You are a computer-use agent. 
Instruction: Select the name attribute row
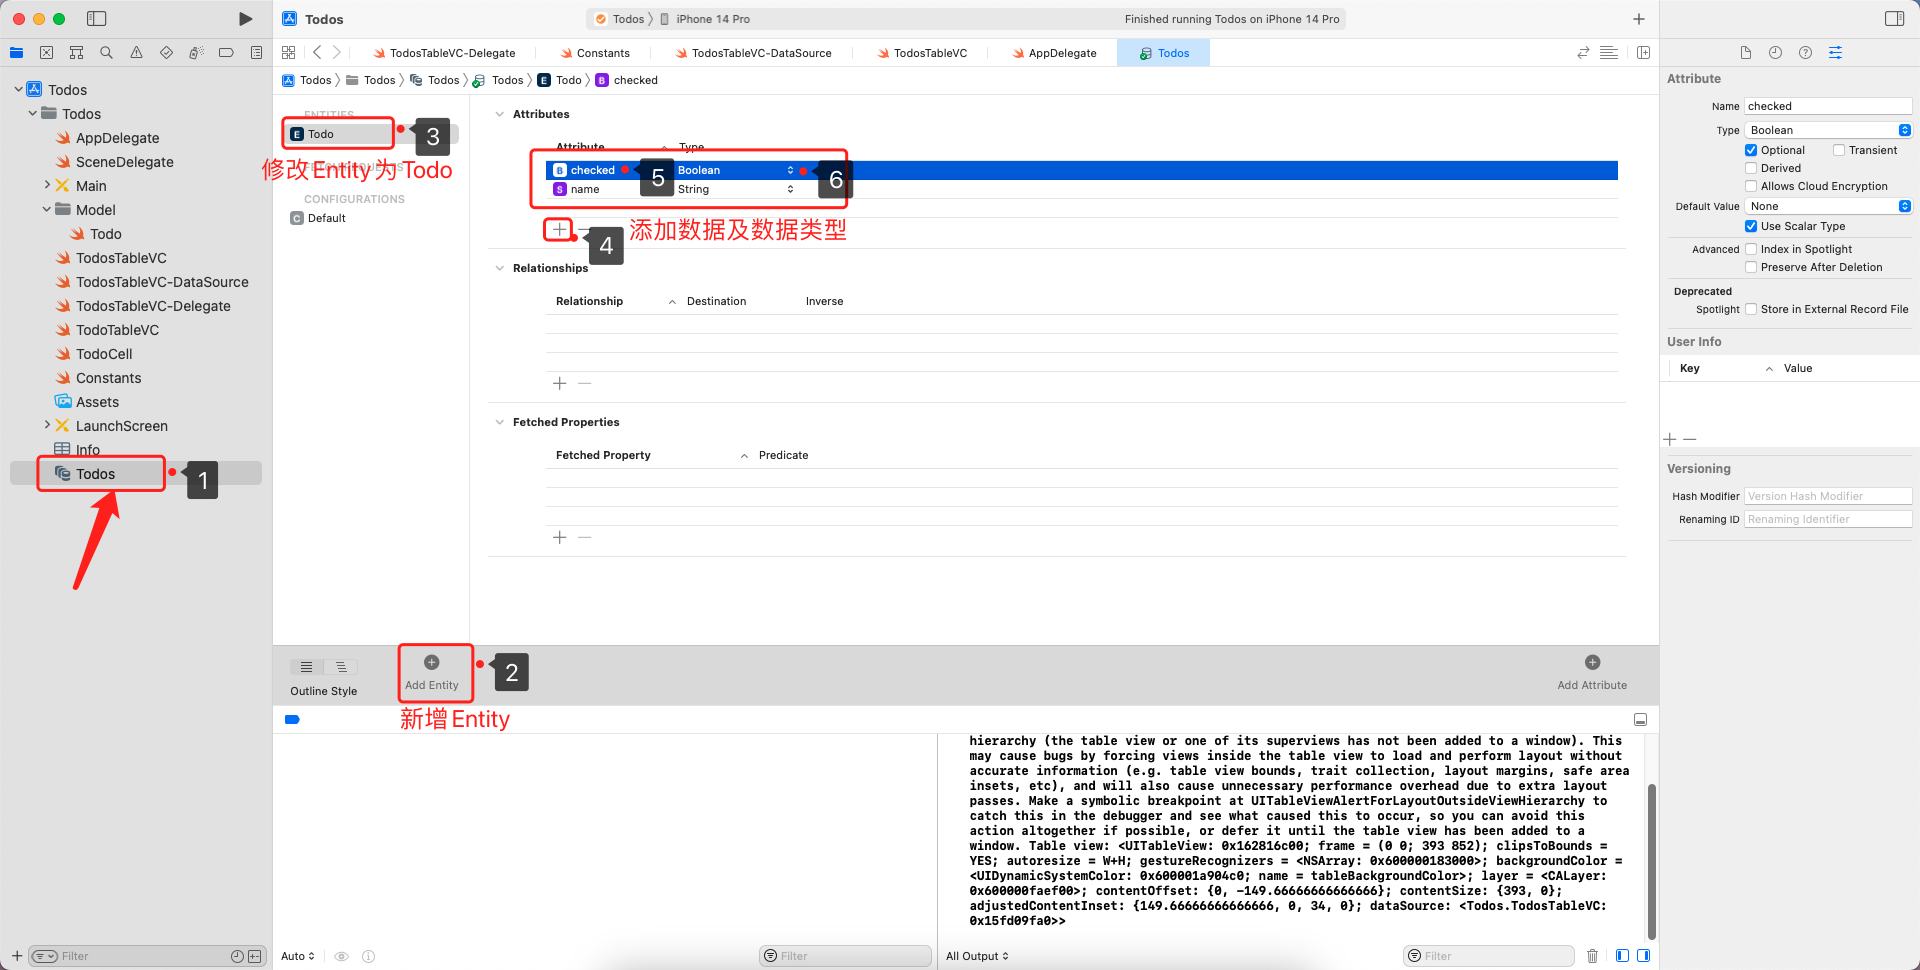[1082, 189]
